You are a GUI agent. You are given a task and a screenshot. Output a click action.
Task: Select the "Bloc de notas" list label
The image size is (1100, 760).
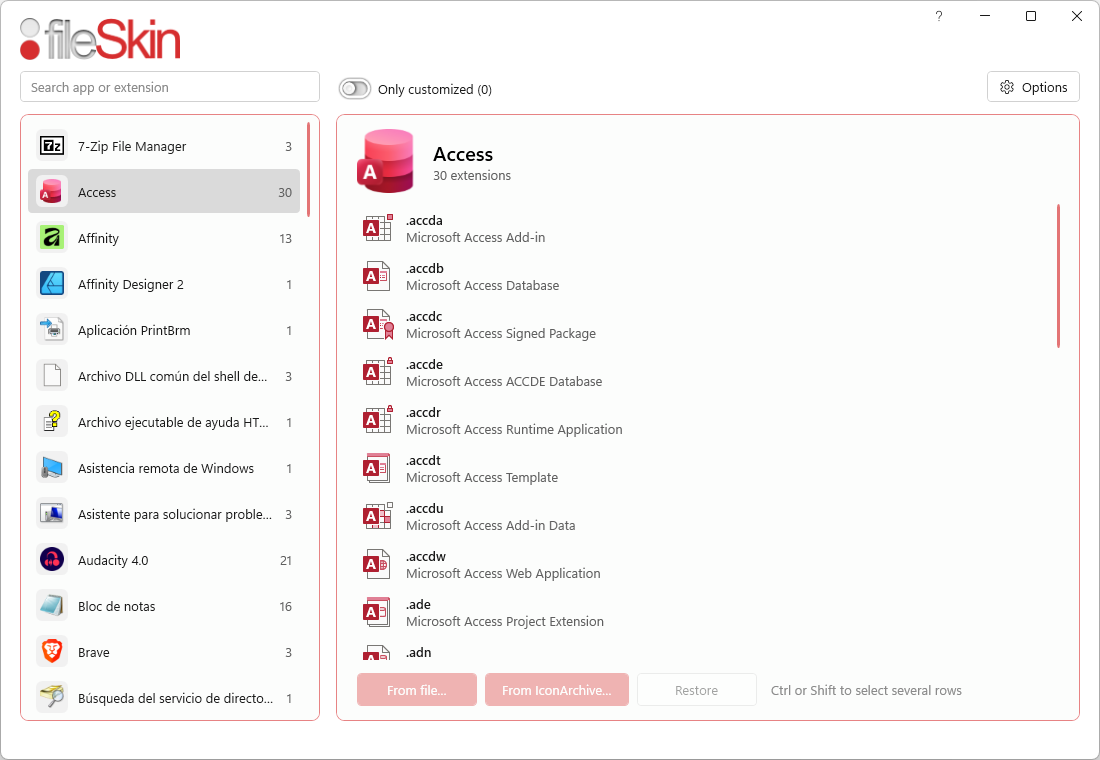(x=116, y=606)
